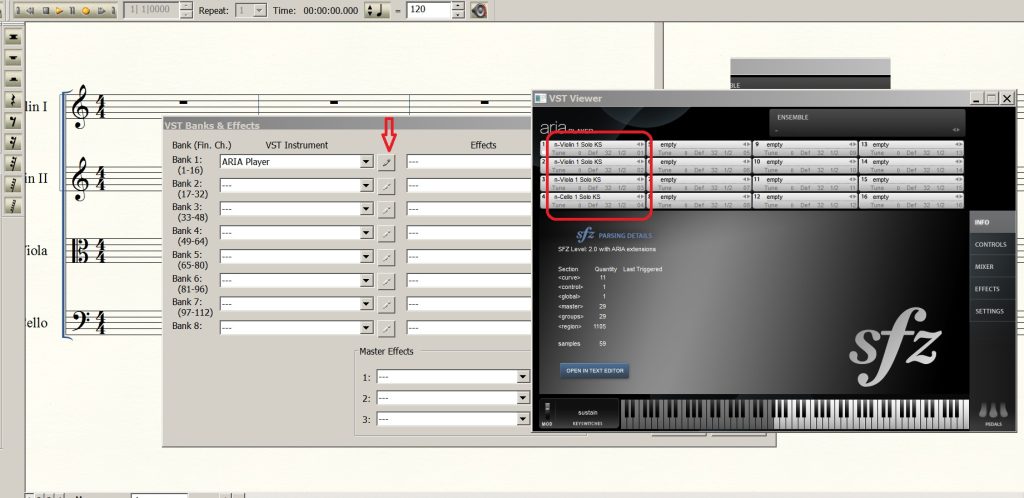Viewport: 1024px width, 498px height.
Task: Expand Master Effects slot 1 dropdown
Action: 522,377
